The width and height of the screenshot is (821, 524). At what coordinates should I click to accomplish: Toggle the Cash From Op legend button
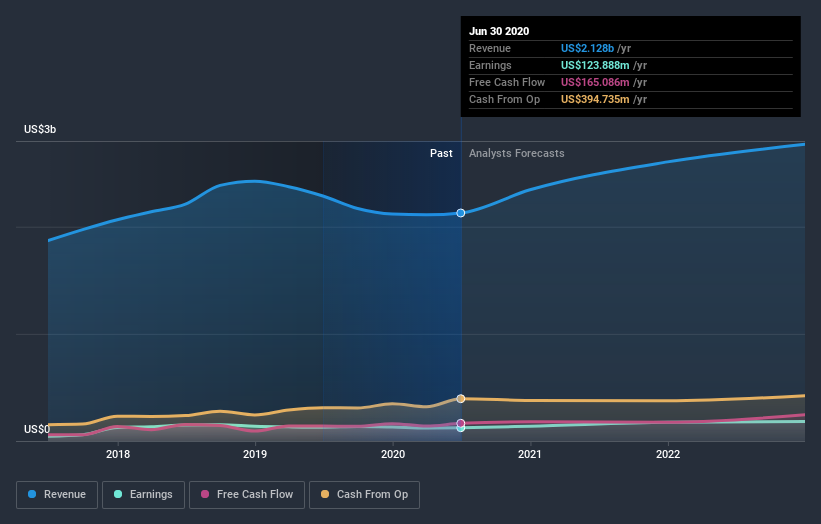364,495
